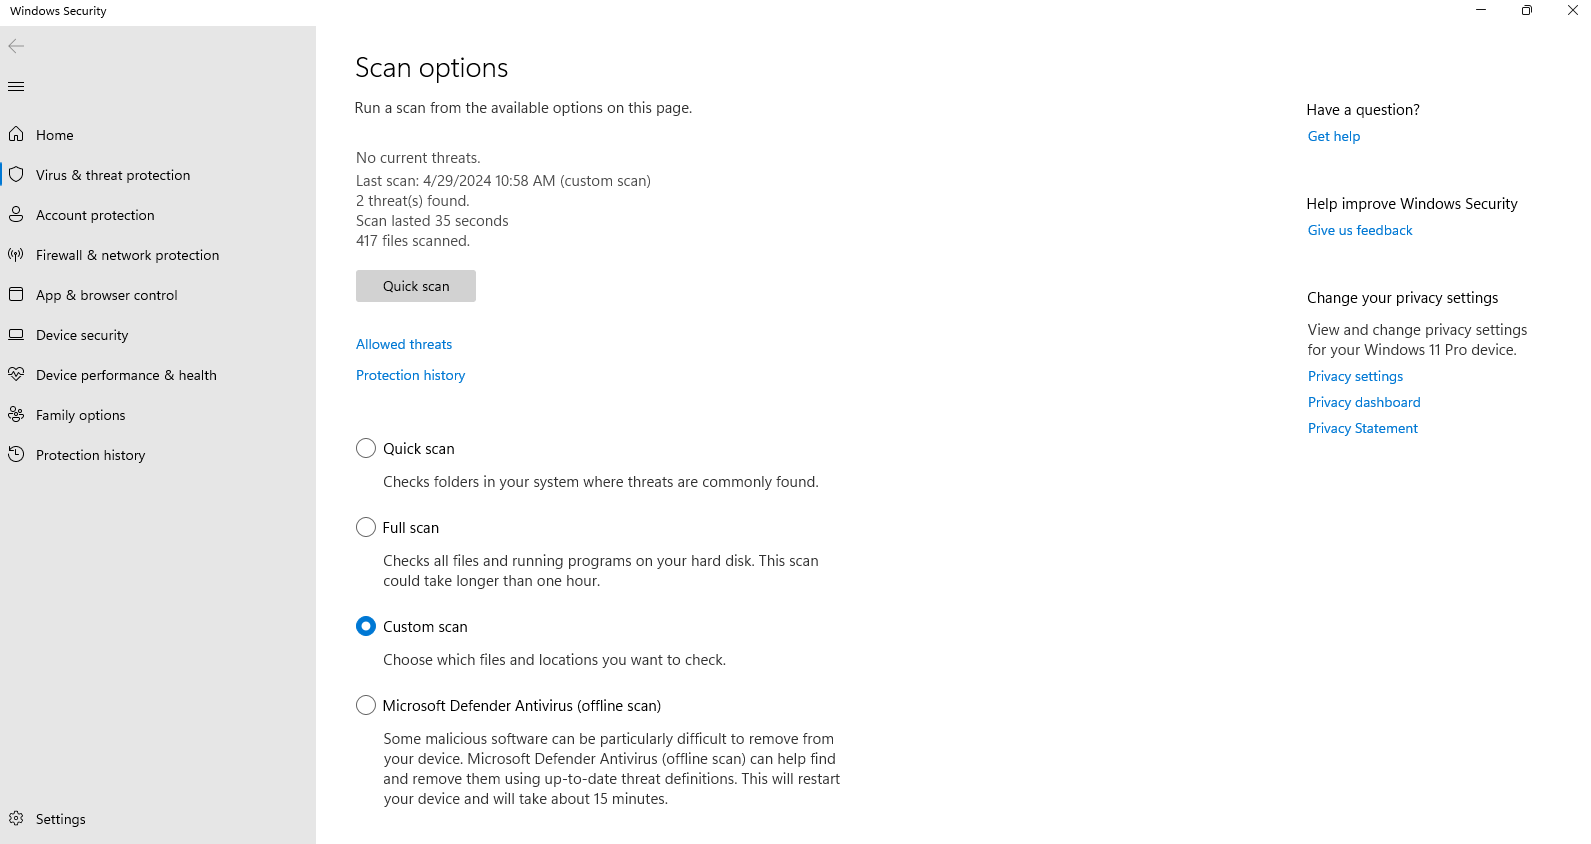1591x844 pixels.
Task: Open the shield Virus & threat protection icon
Action: click(16, 174)
